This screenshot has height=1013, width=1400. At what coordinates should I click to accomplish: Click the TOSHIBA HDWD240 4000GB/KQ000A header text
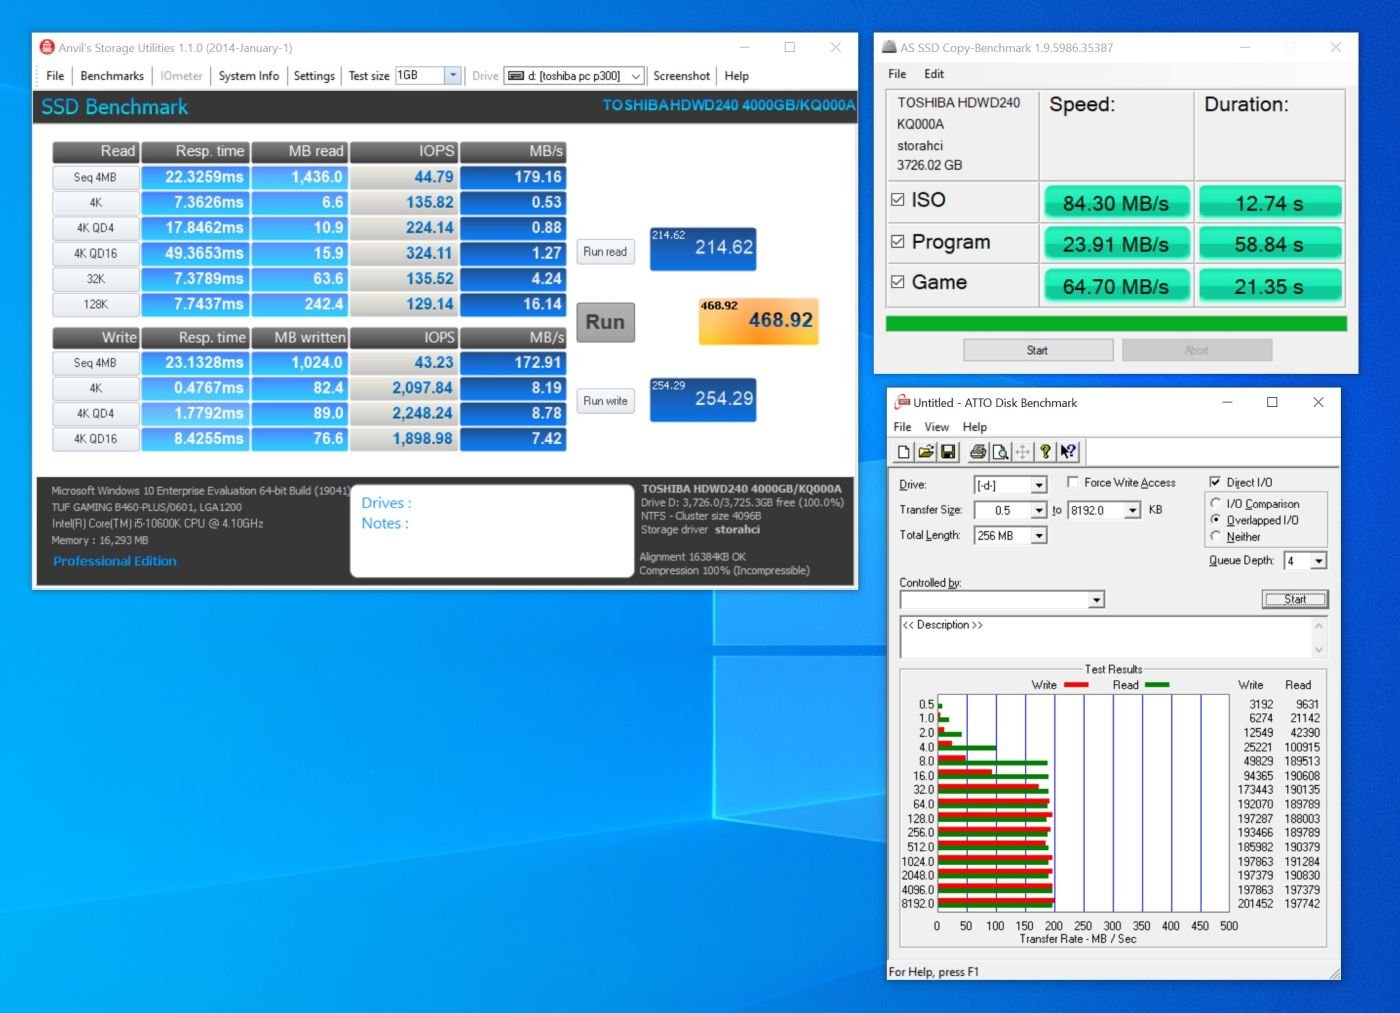point(728,106)
